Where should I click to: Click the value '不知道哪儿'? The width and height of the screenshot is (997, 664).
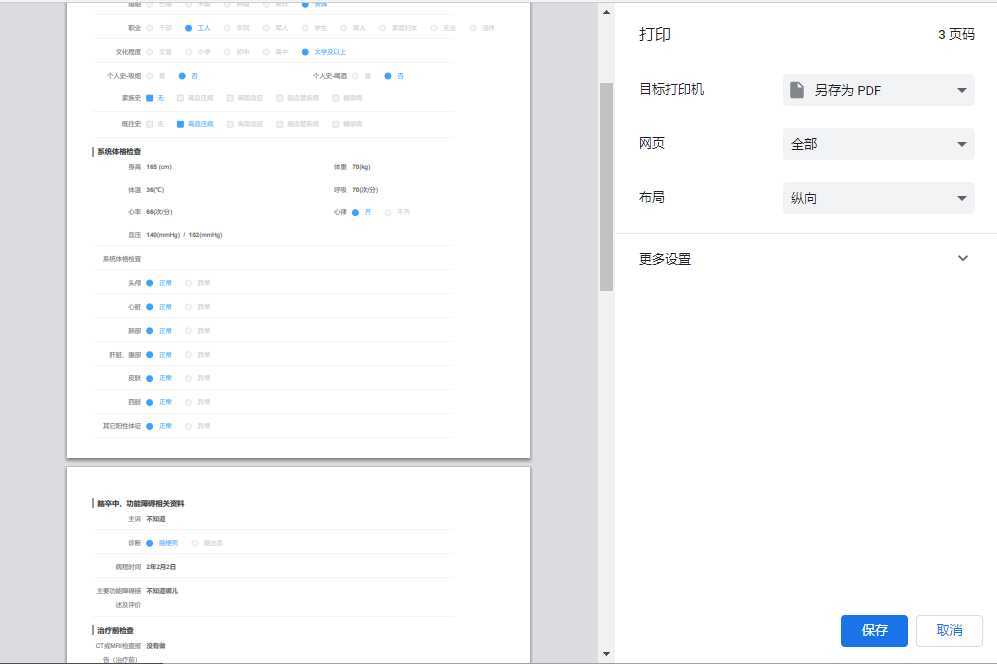pyautogui.click(x=162, y=591)
